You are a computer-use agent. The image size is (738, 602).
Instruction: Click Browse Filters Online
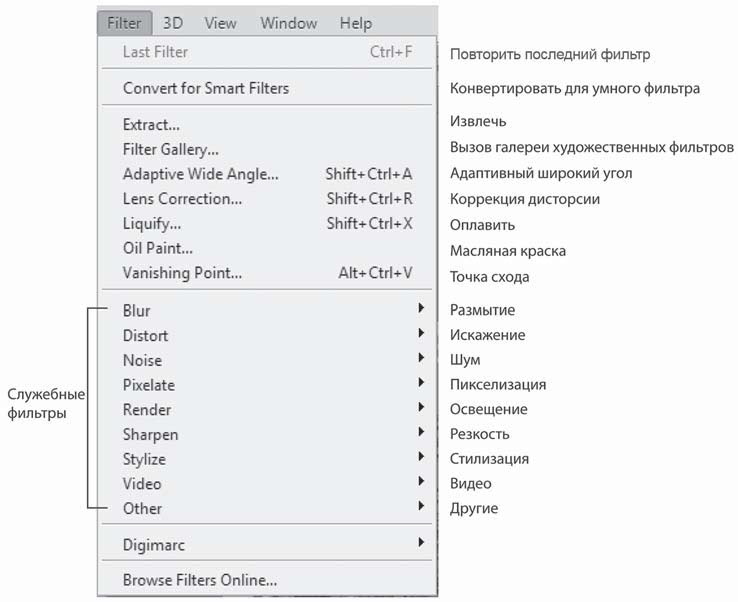pos(200,579)
